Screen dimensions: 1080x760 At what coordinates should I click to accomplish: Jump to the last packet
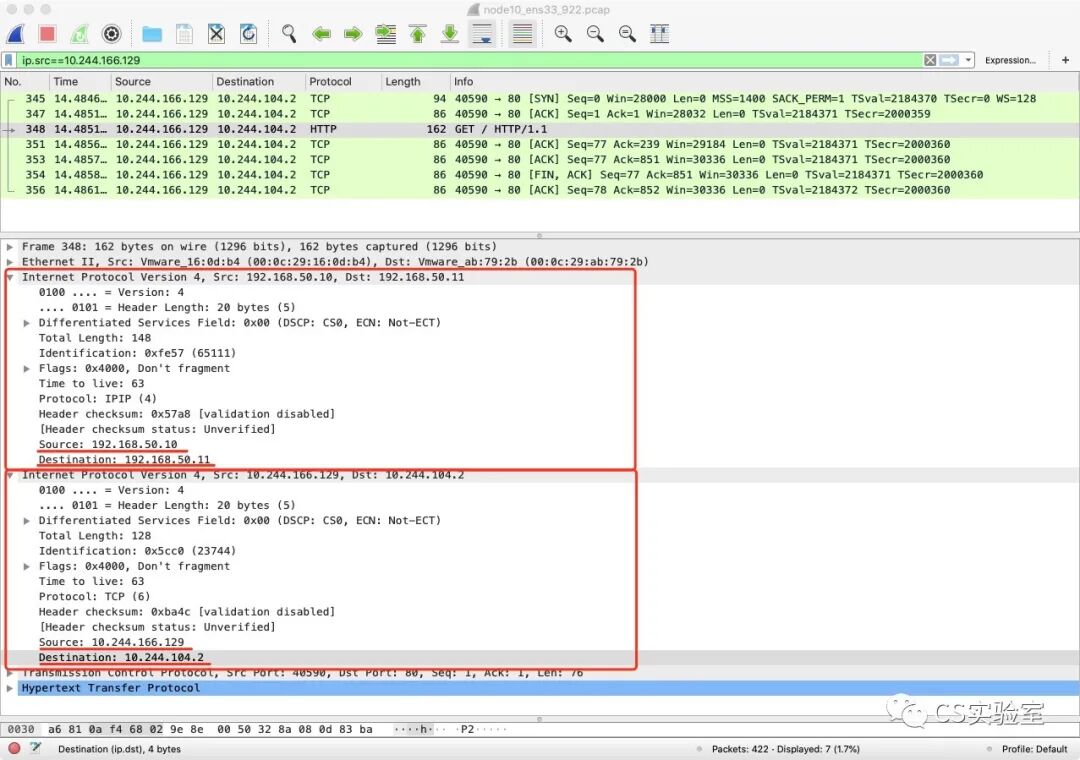coord(450,34)
